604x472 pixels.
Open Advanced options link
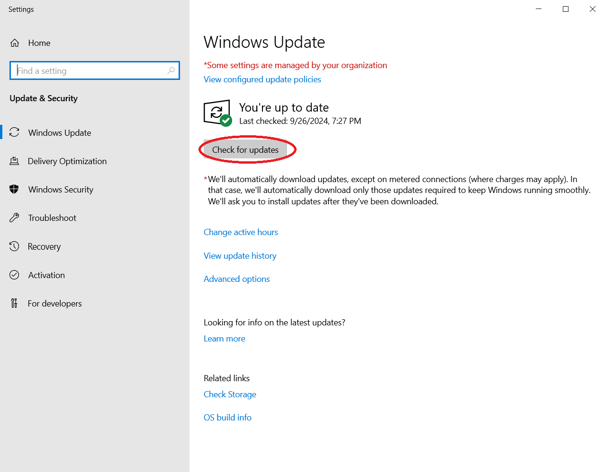click(237, 279)
